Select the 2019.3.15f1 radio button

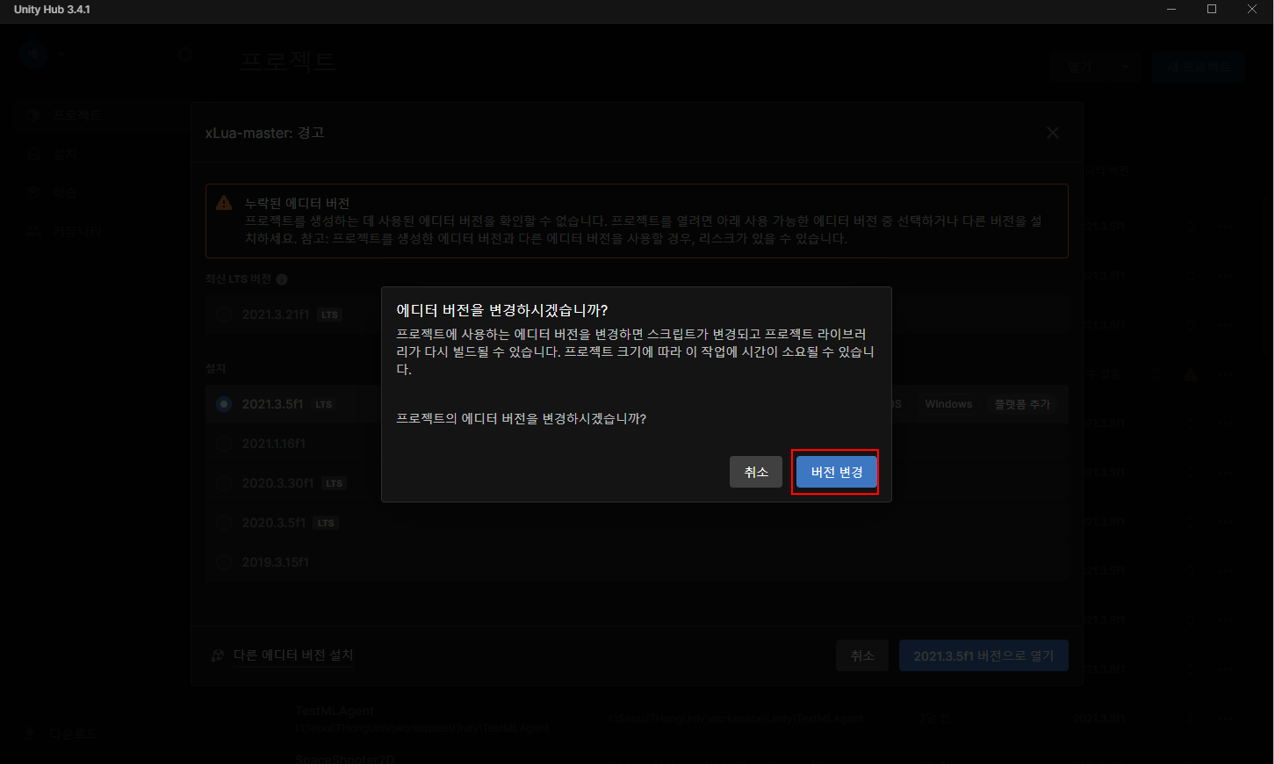224,562
